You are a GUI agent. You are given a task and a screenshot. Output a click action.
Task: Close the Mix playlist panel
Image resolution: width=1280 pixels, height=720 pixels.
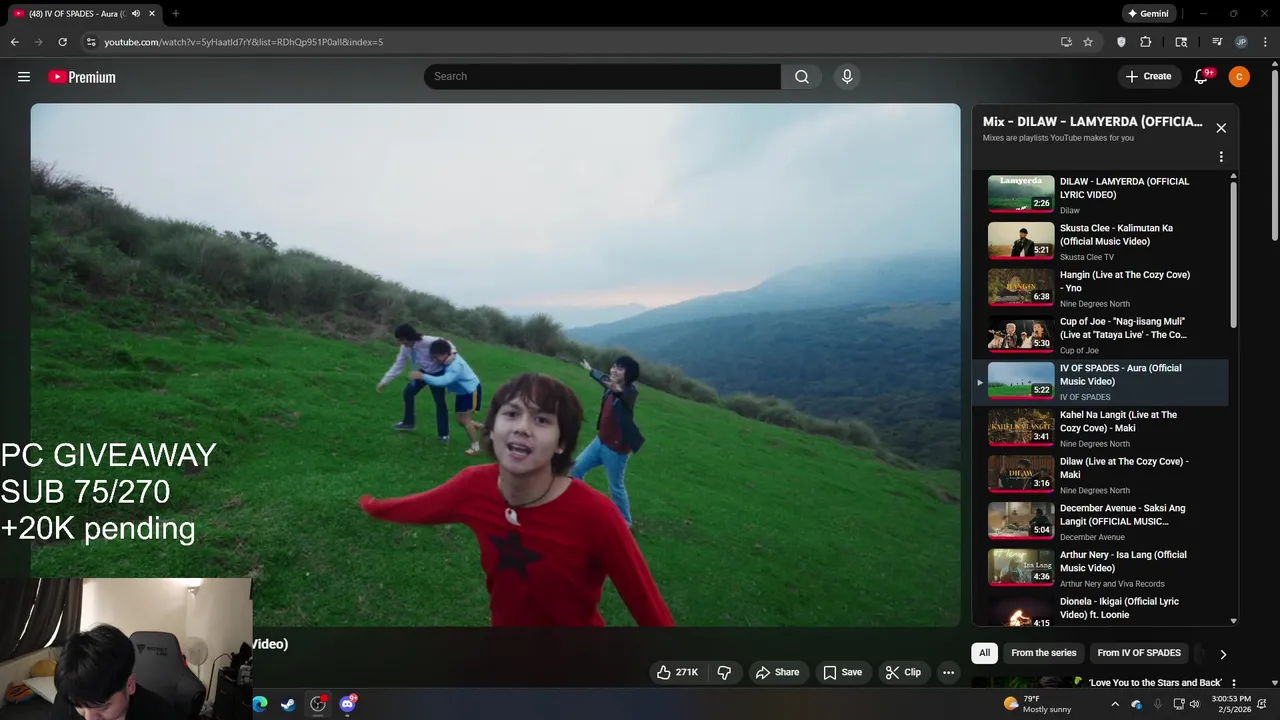[1221, 128]
